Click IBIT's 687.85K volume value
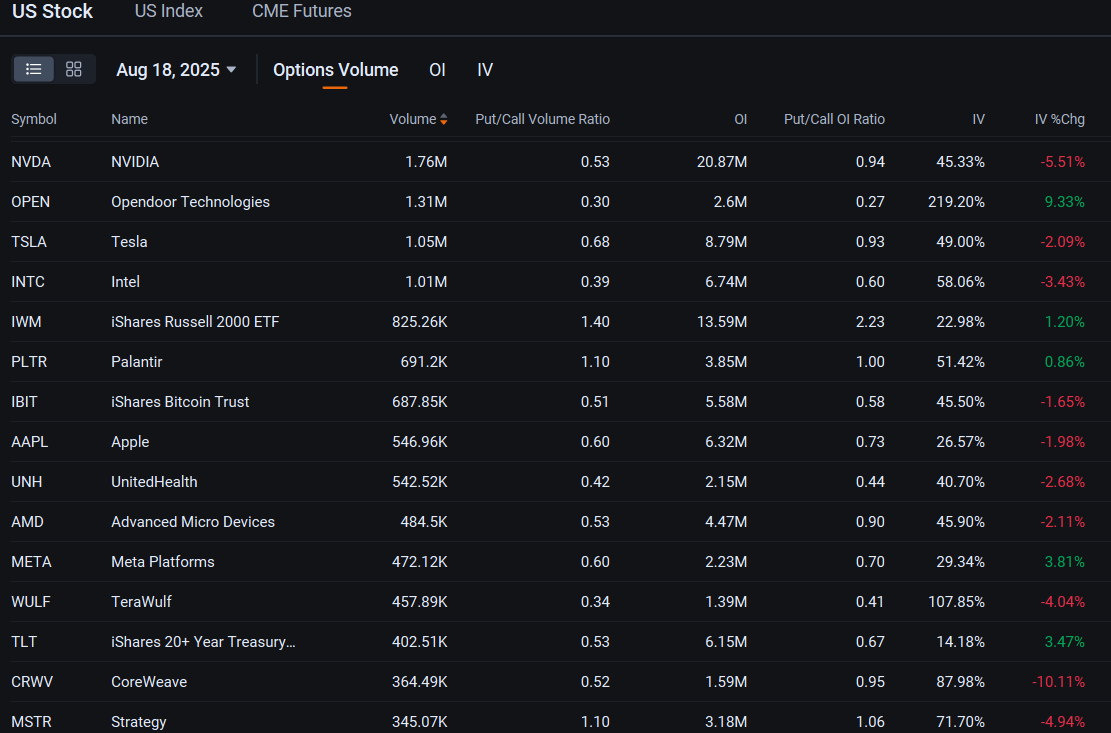Screen dimensions: 1111x733 [419, 402]
